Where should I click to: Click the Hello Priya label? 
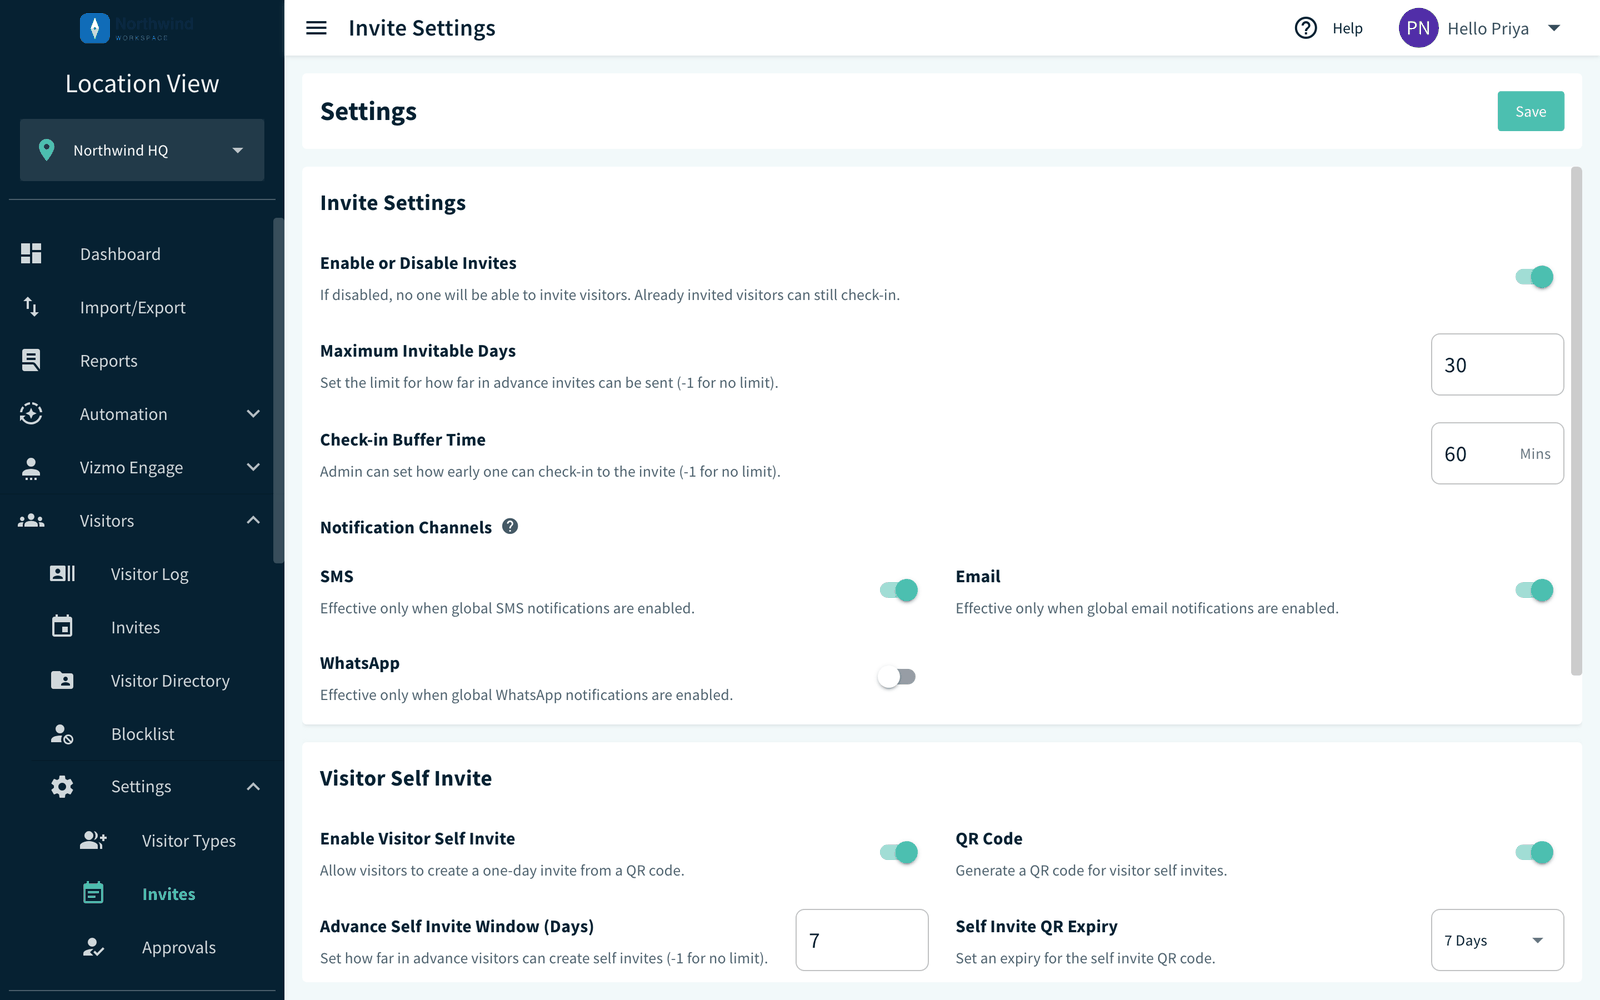point(1488,28)
